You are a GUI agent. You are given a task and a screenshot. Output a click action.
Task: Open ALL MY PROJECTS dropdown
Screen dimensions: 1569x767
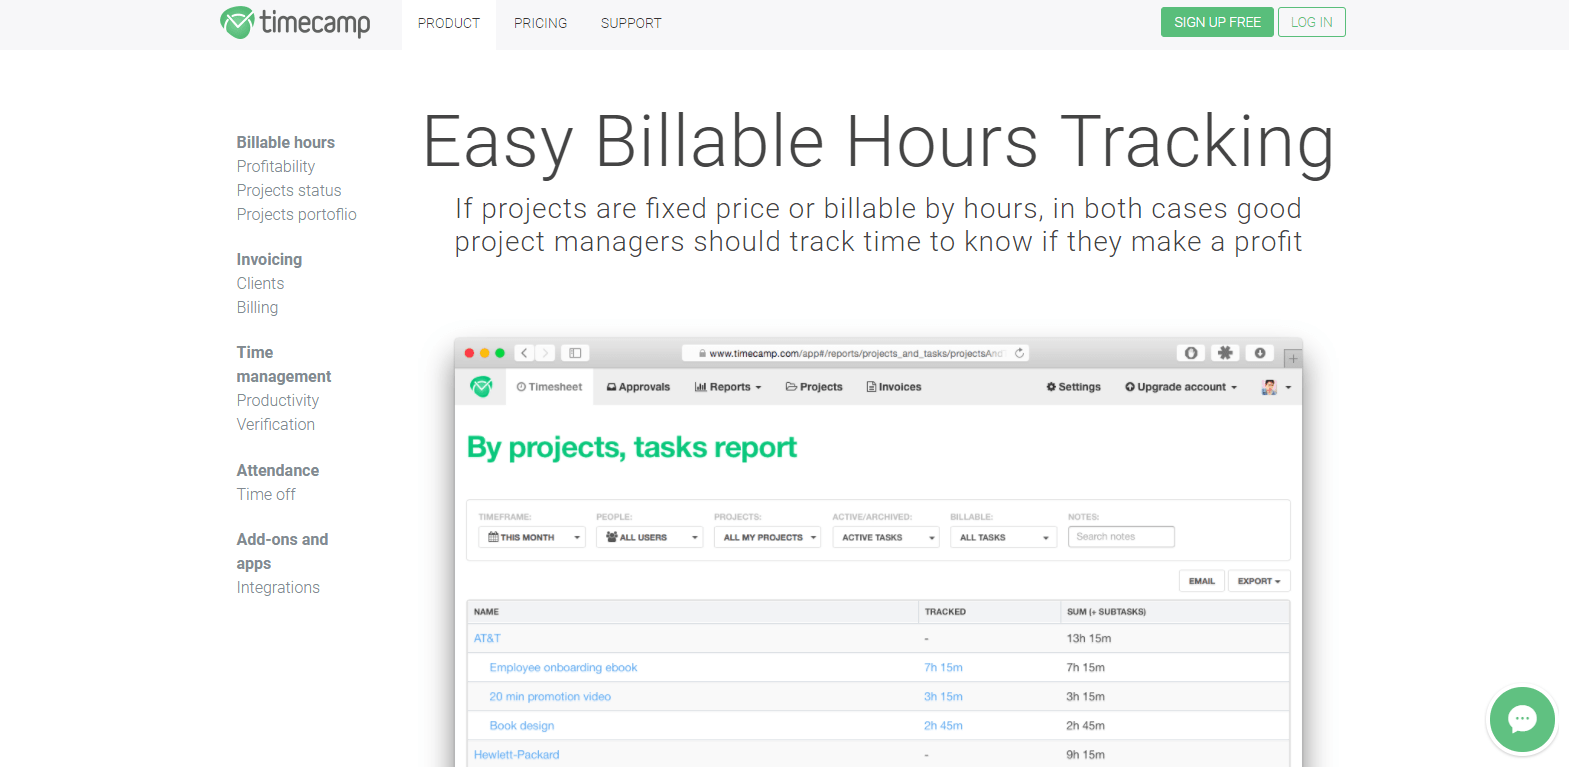point(768,537)
